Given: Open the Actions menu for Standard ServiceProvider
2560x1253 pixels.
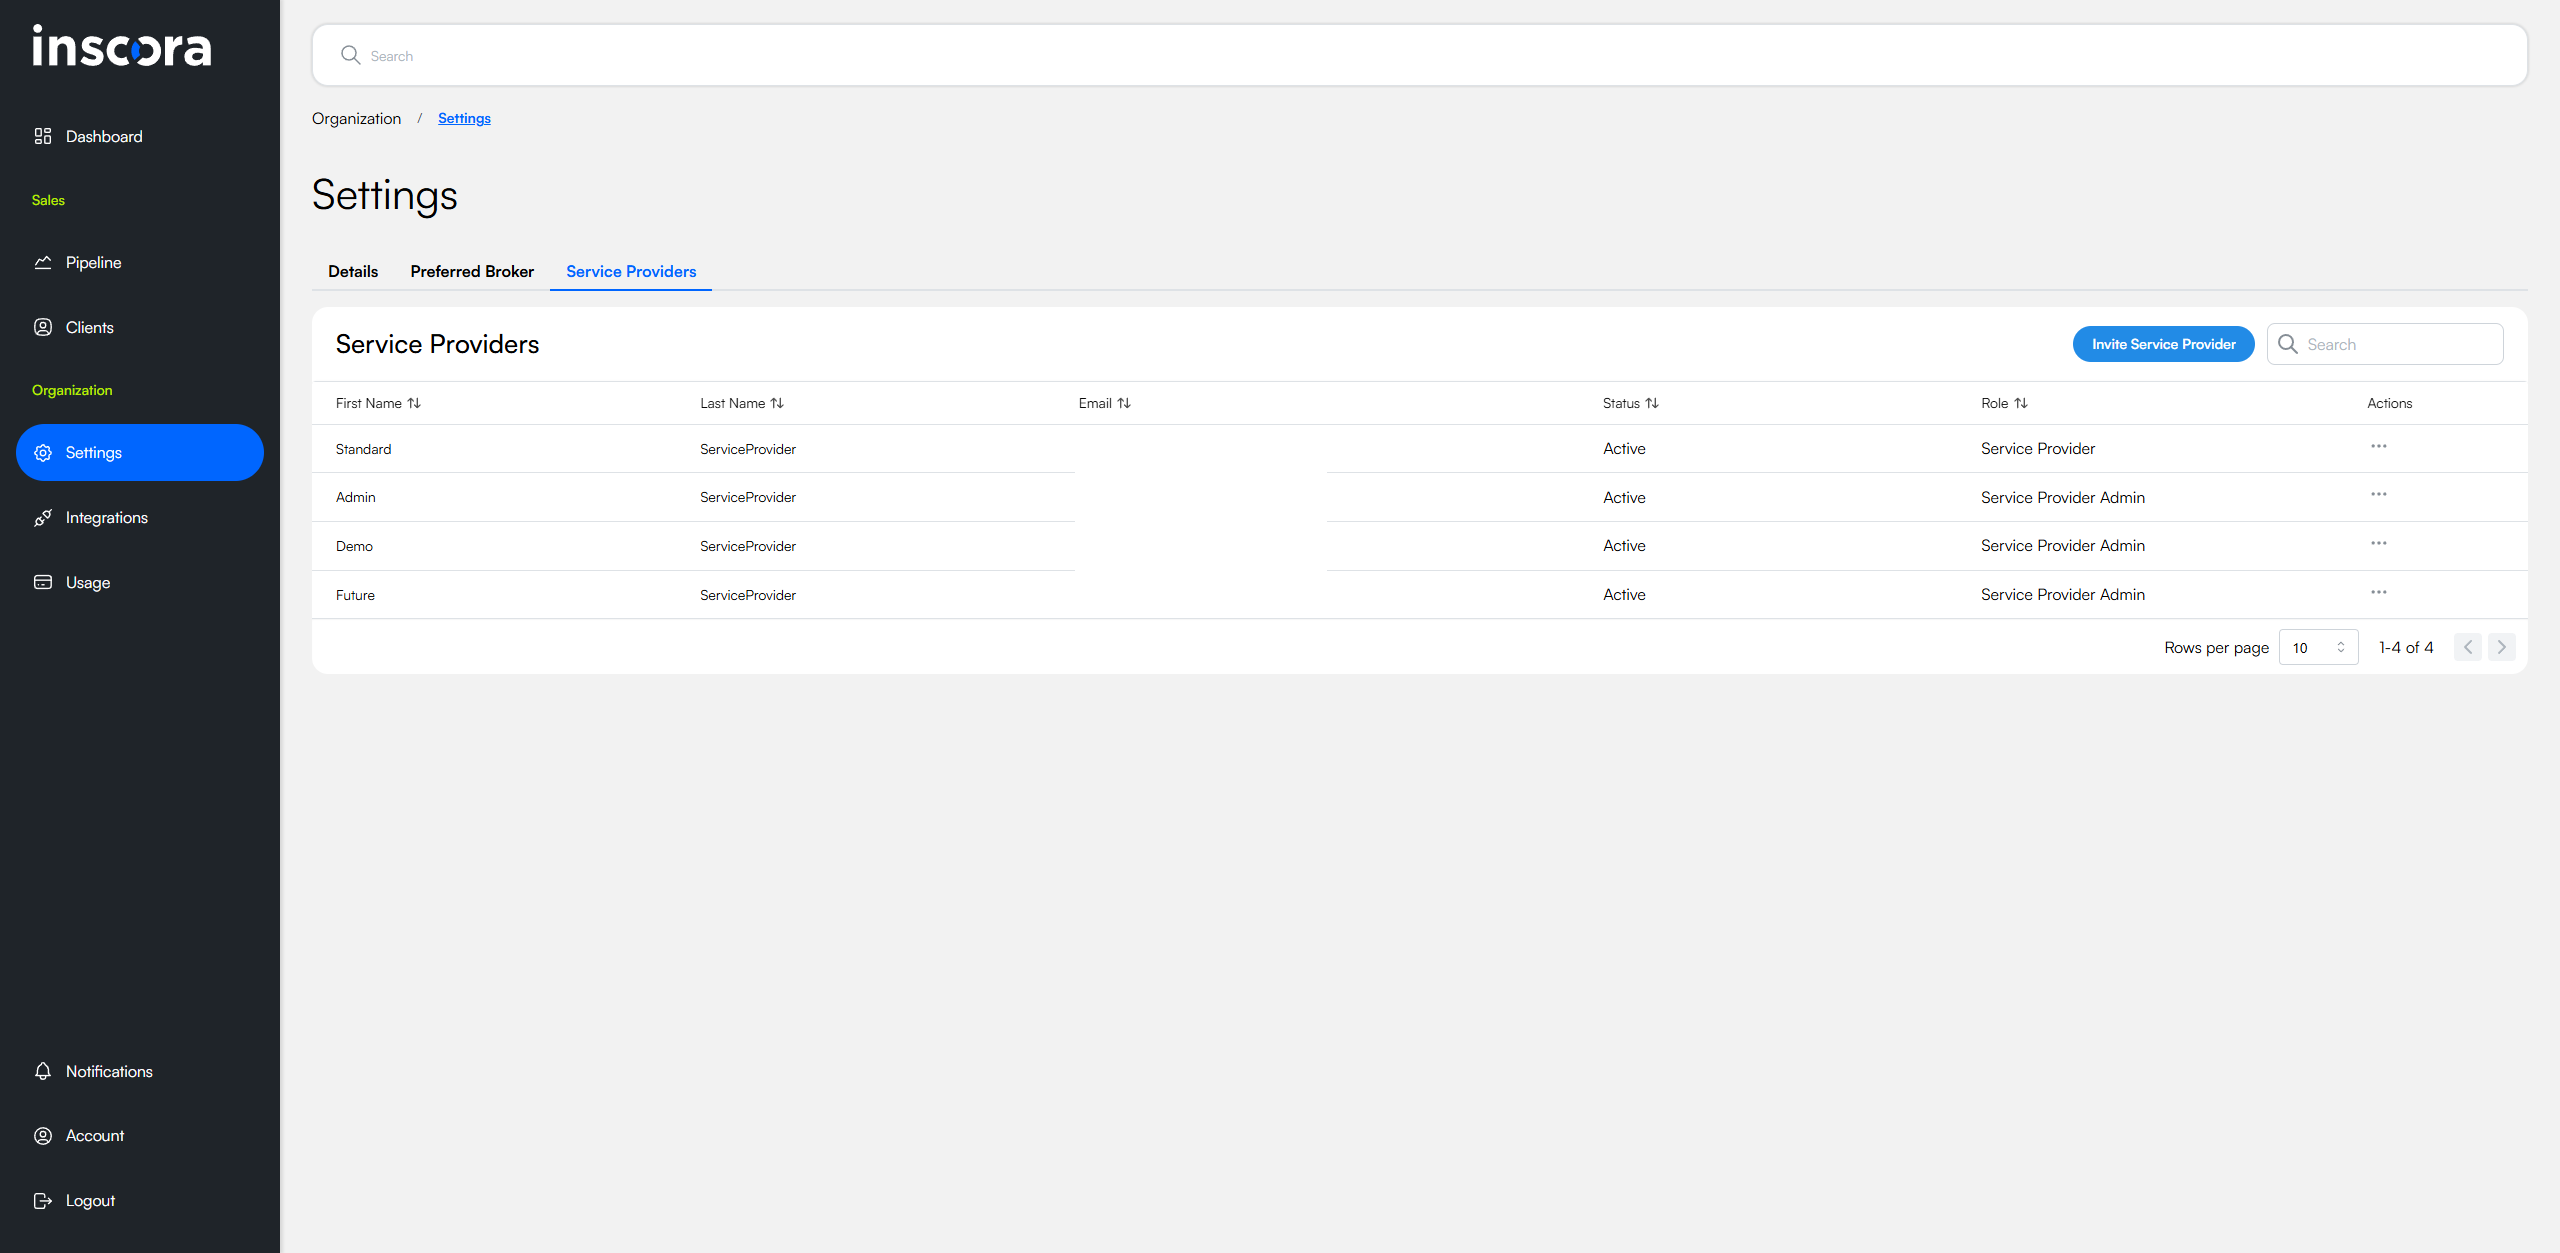Looking at the screenshot, I should pos(2378,447).
